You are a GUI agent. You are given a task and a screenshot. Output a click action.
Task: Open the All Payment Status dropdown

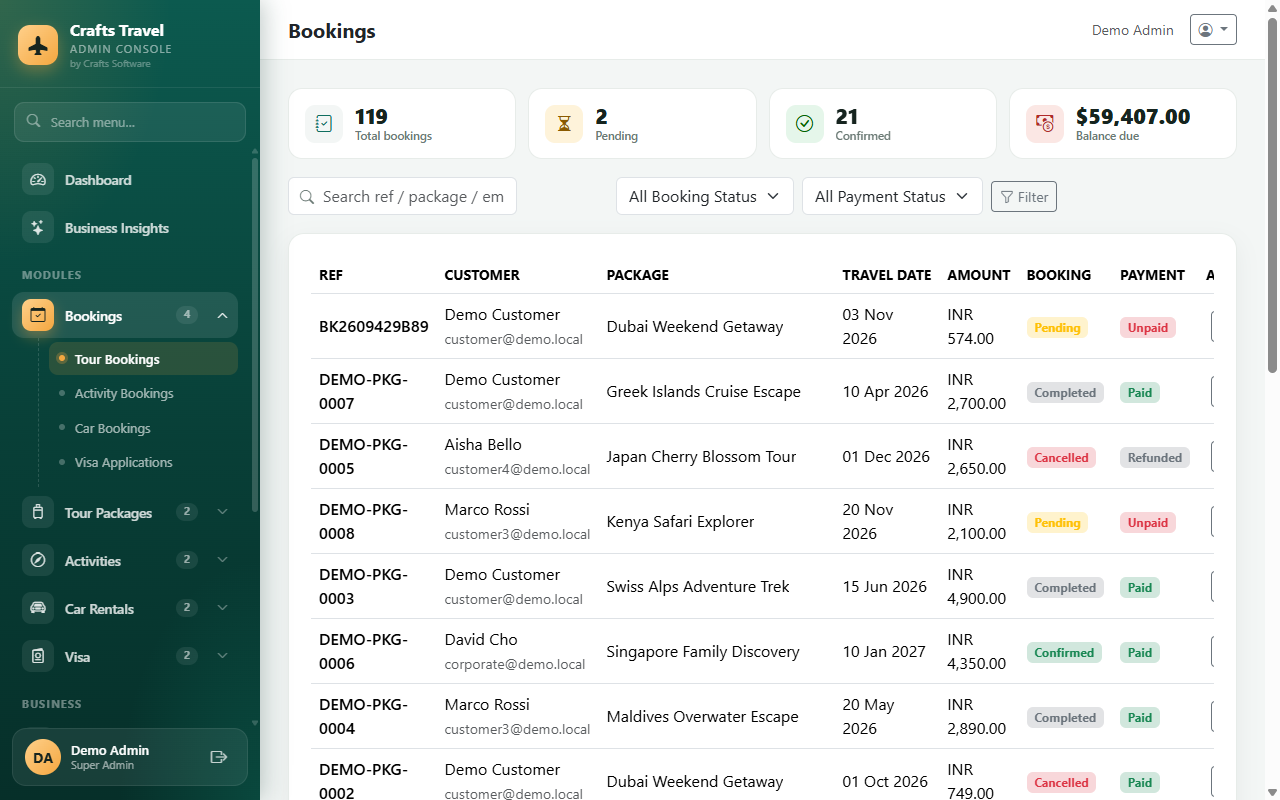pos(892,197)
